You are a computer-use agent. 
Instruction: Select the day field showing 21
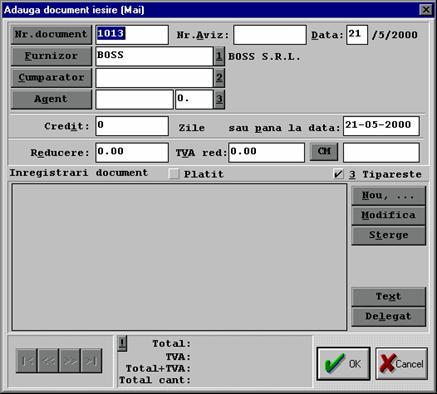[x=357, y=35]
